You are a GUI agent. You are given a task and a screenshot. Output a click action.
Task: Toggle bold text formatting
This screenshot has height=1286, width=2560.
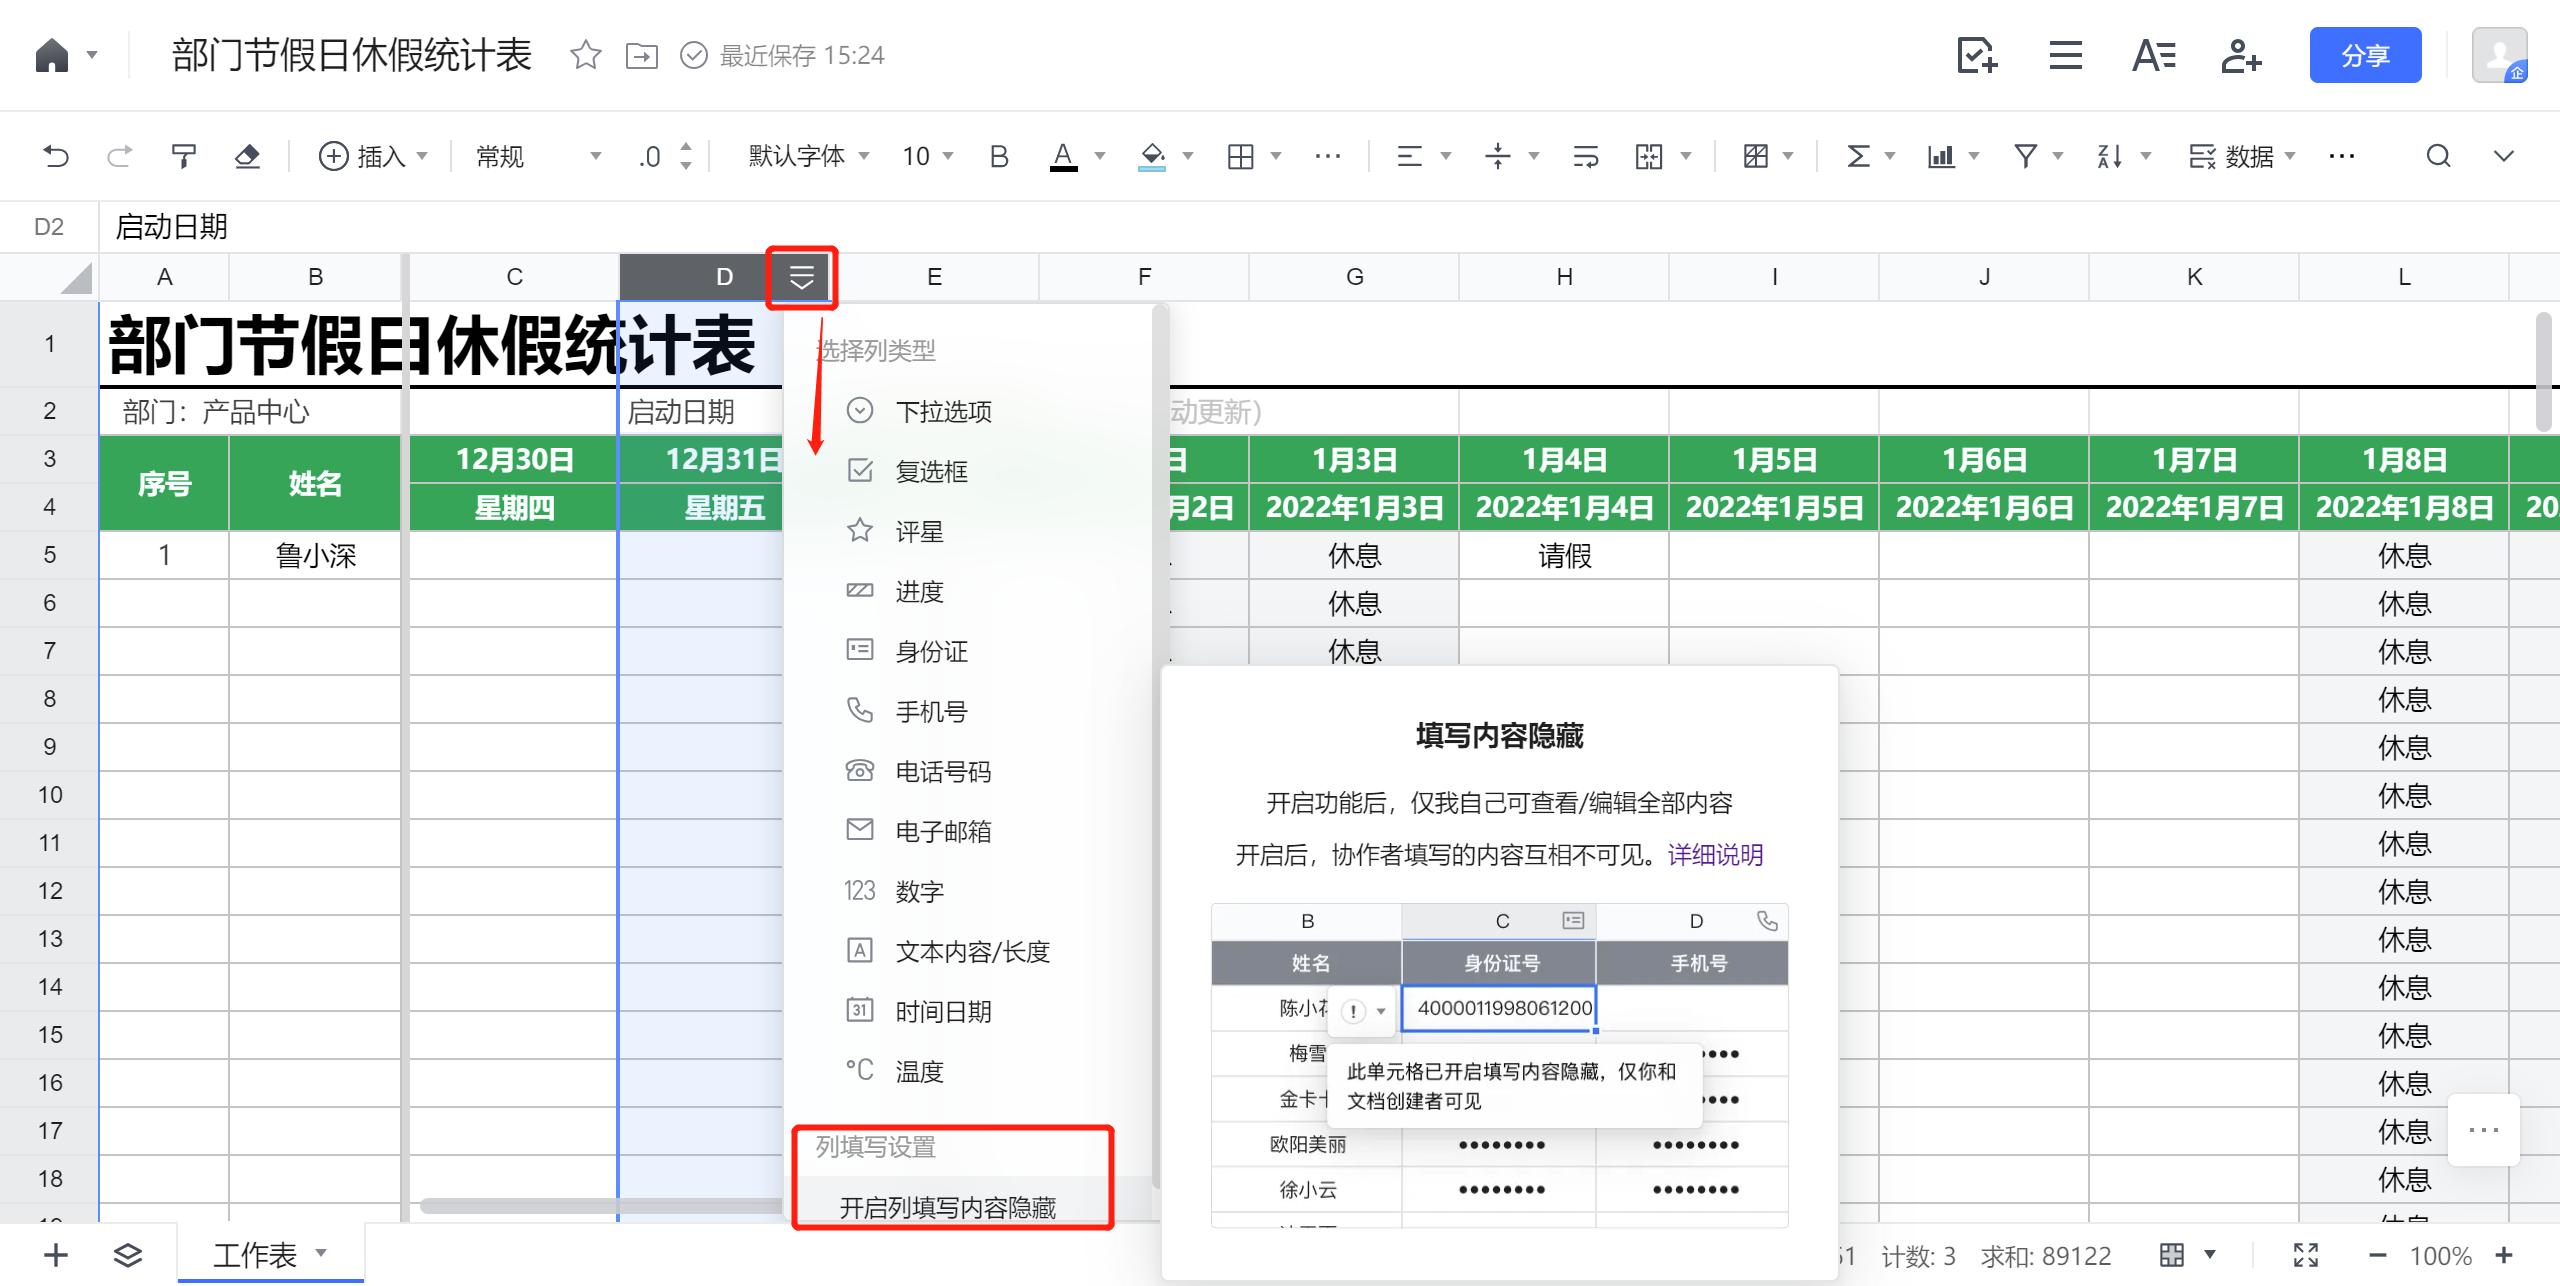coord(998,156)
